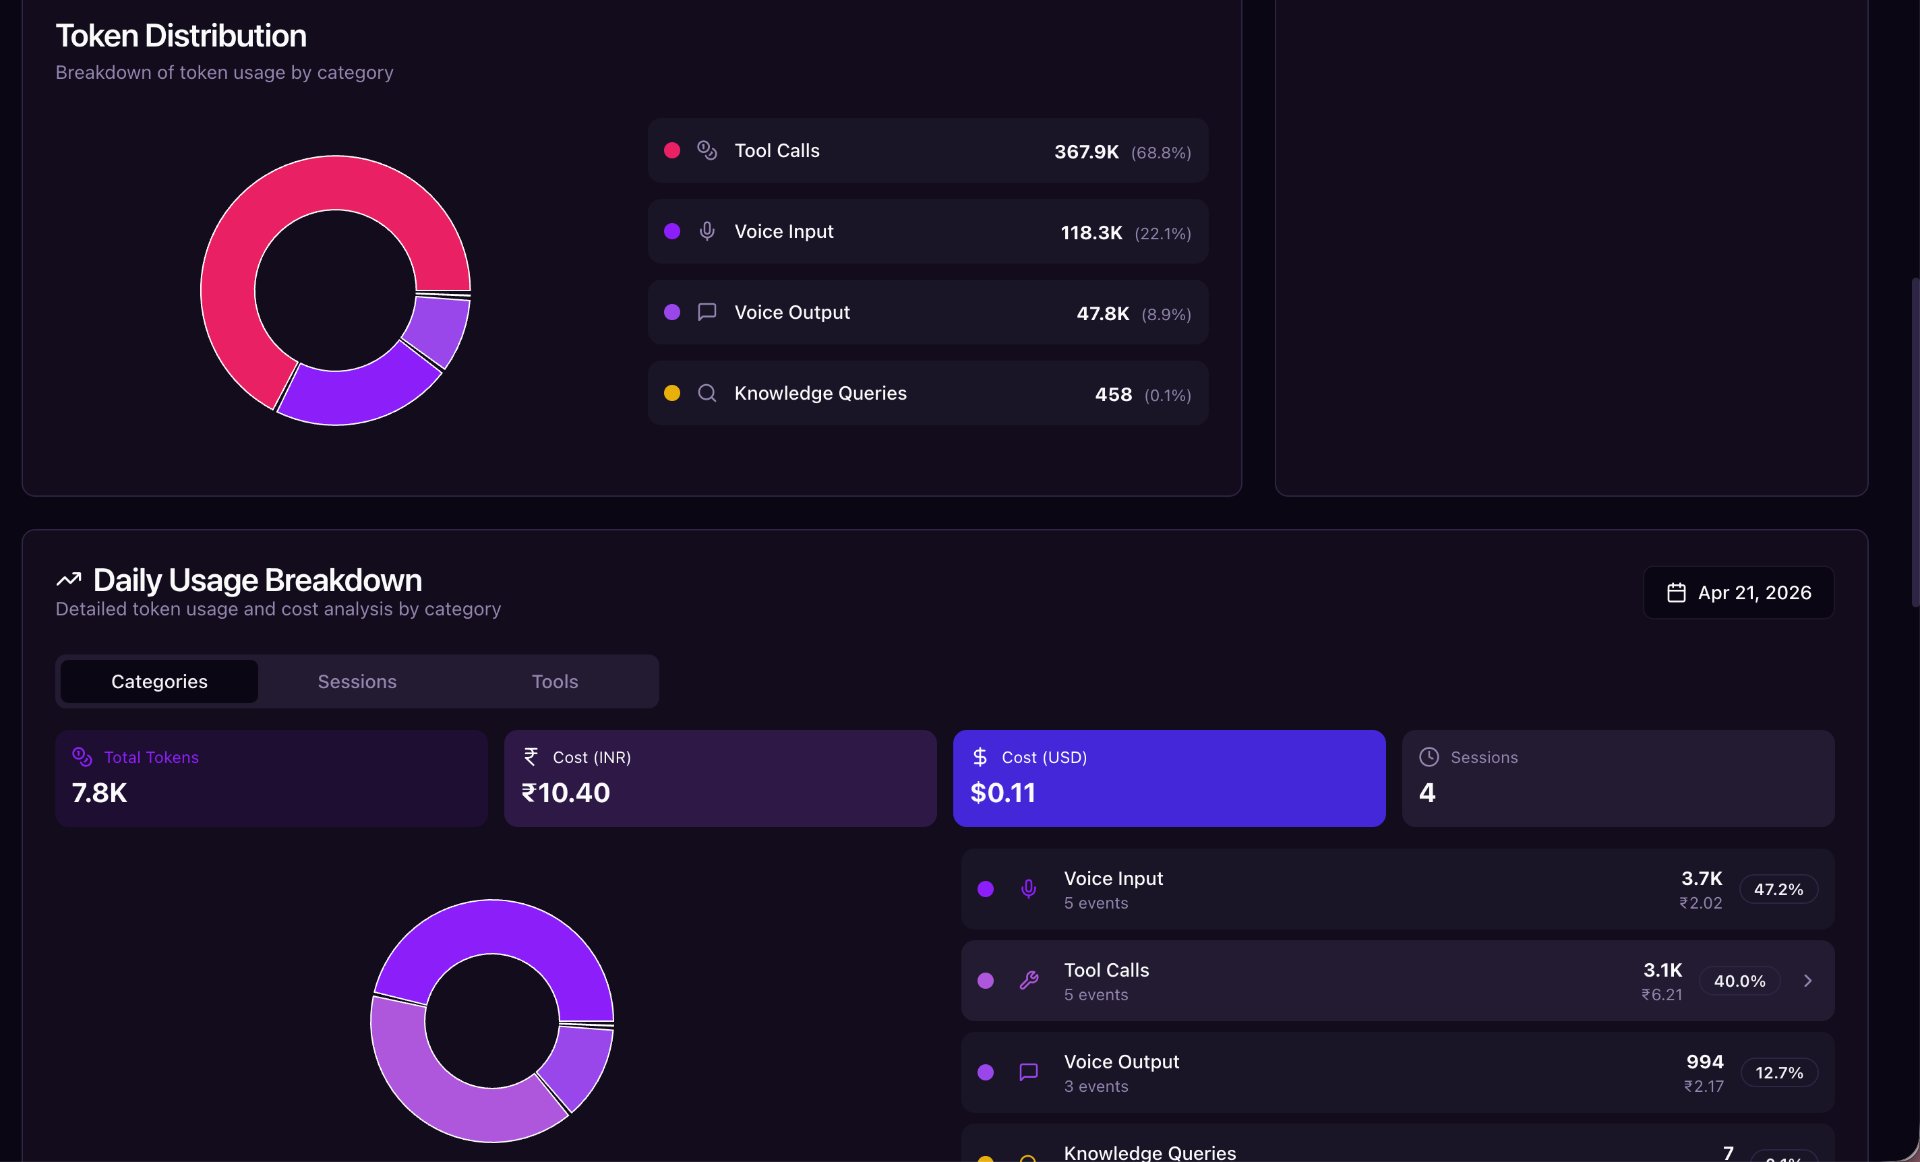The image size is (1920, 1162).
Task: Open the Apr 21, 2026 date picker
Action: tap(1738, 593)
